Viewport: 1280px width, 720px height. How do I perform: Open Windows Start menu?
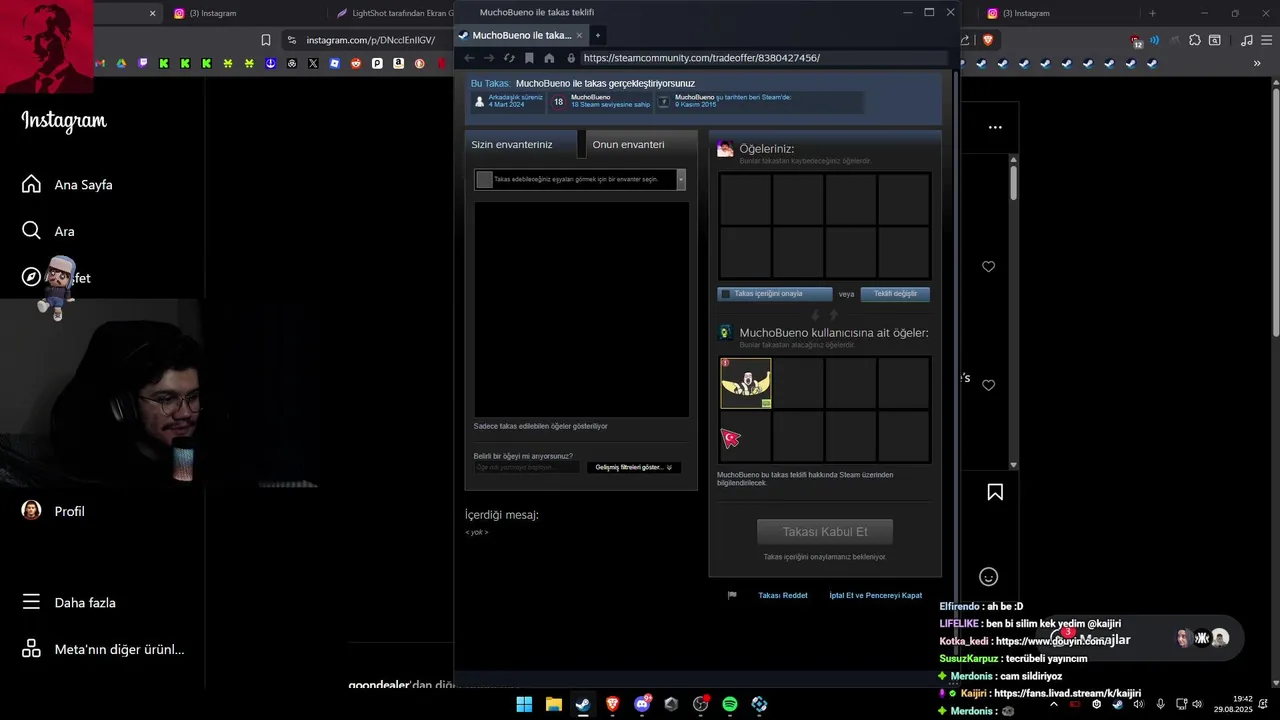[x=524, y=704]
